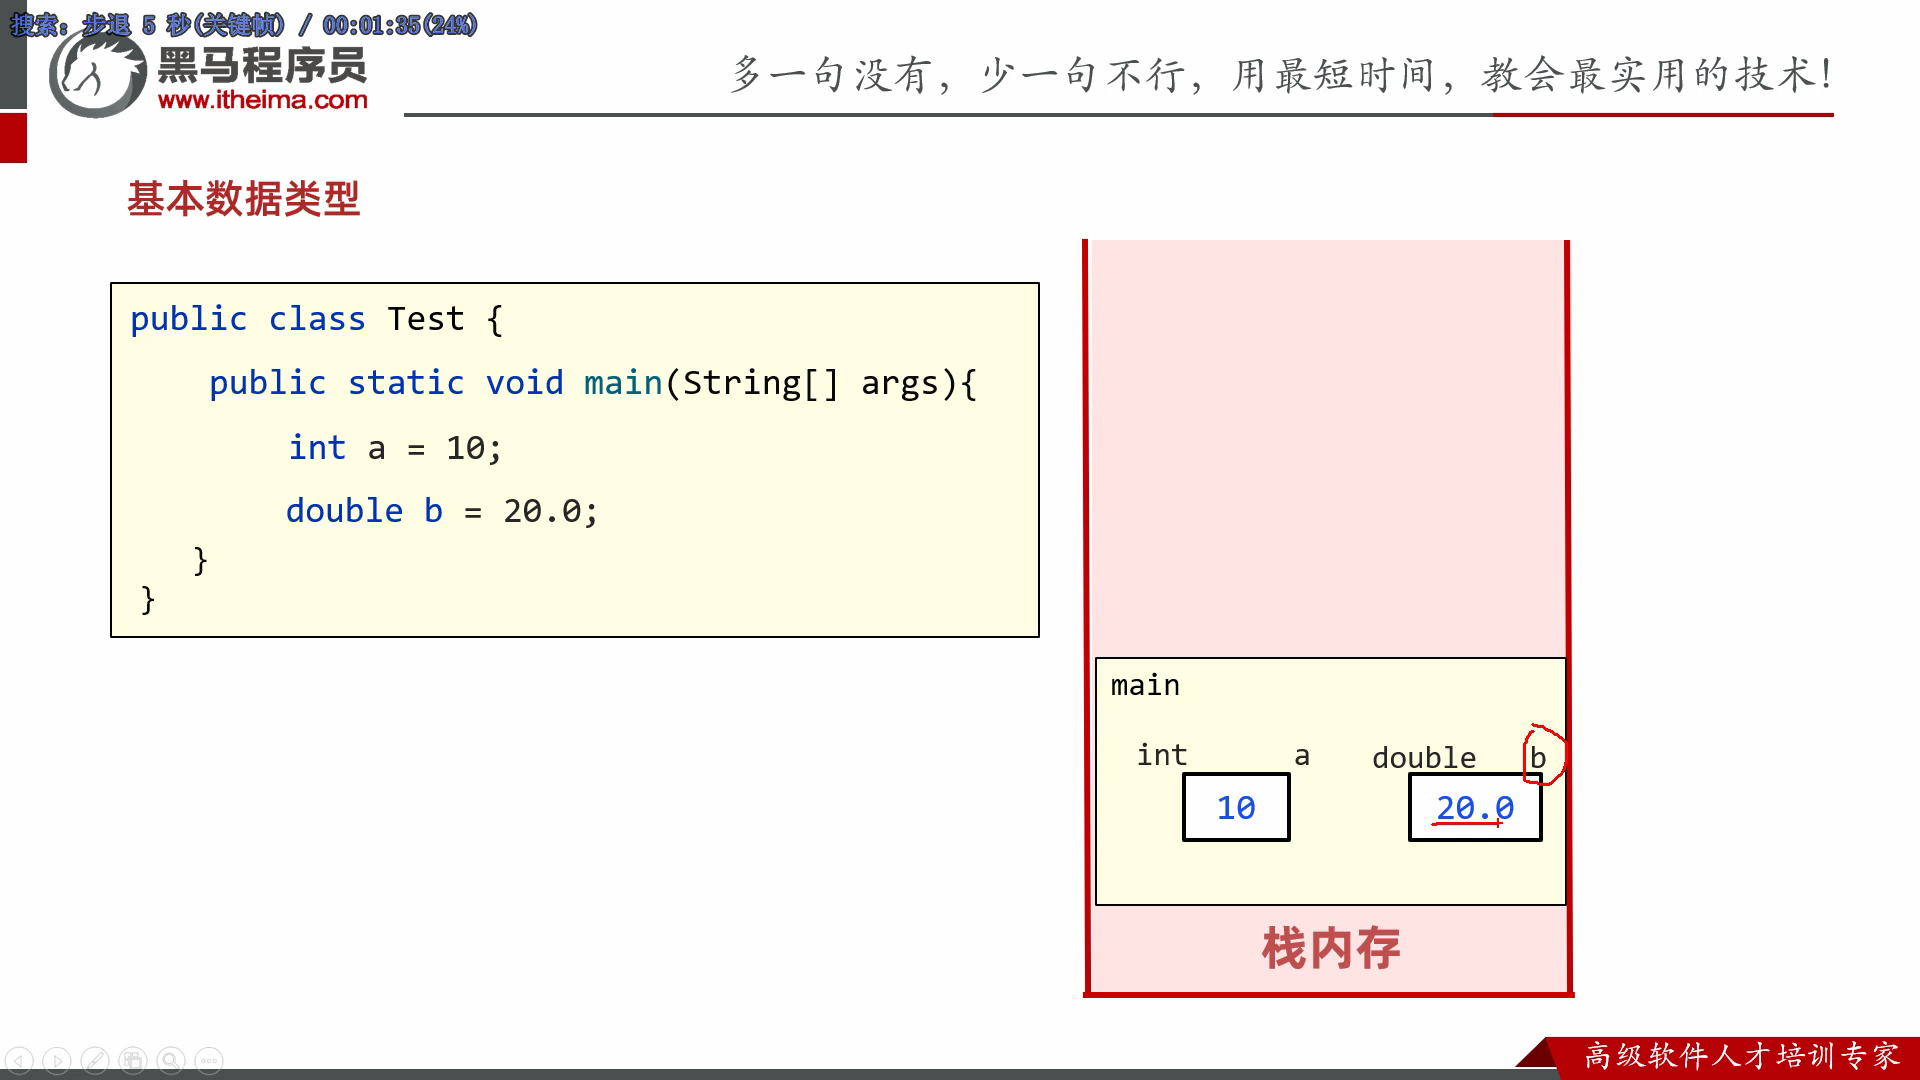
Task: Click the variable name 'a' label
Action: (1302, 756)
